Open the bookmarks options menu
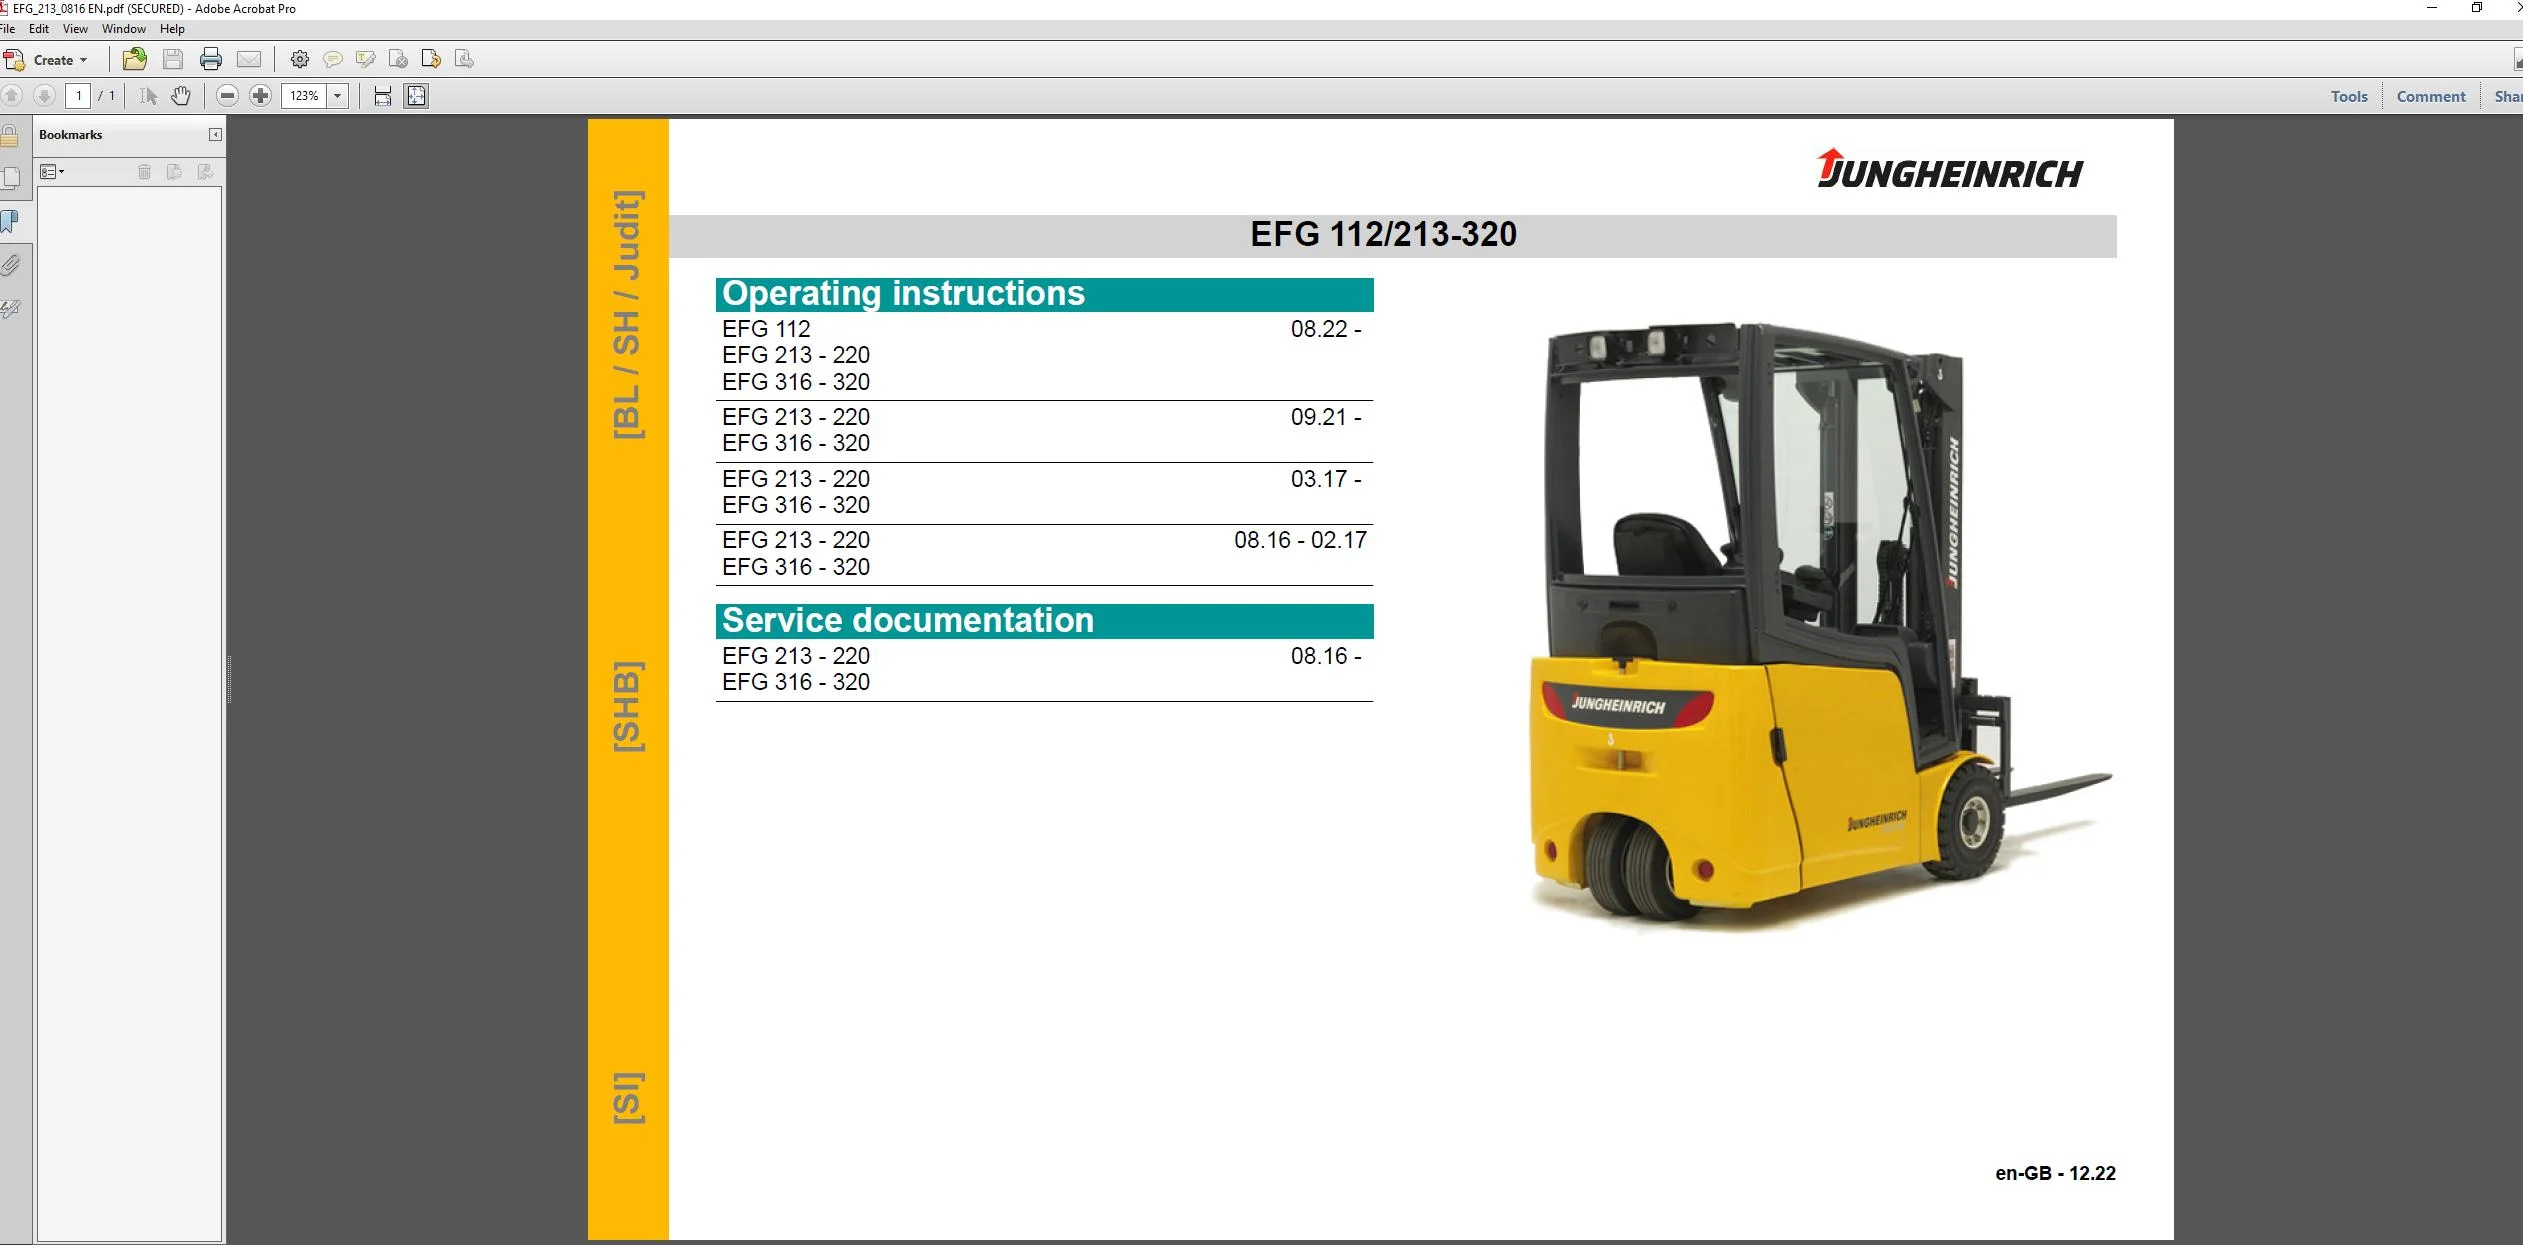Image resolution: width=2523 pixels, height=1245 pixels. pos(52,172)
